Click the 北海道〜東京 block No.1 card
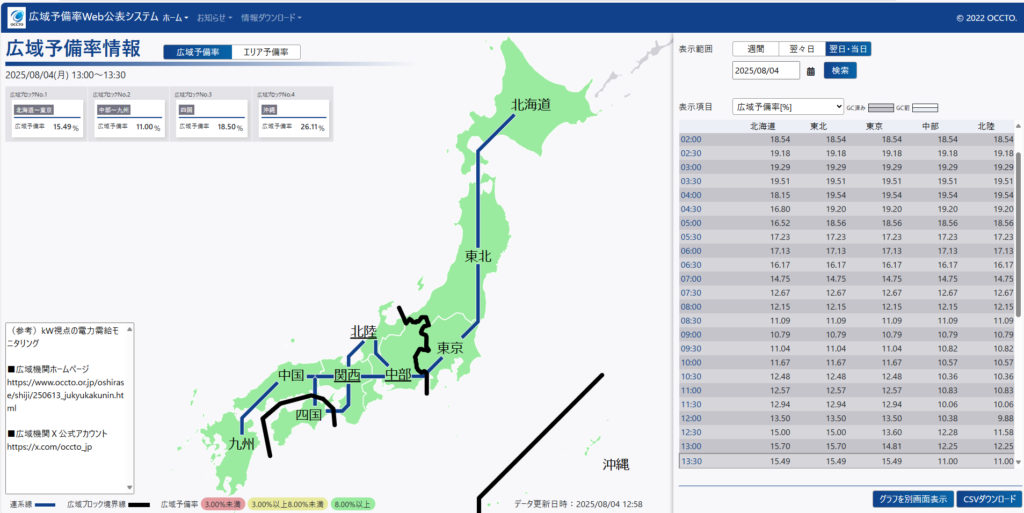 (46, 119)
